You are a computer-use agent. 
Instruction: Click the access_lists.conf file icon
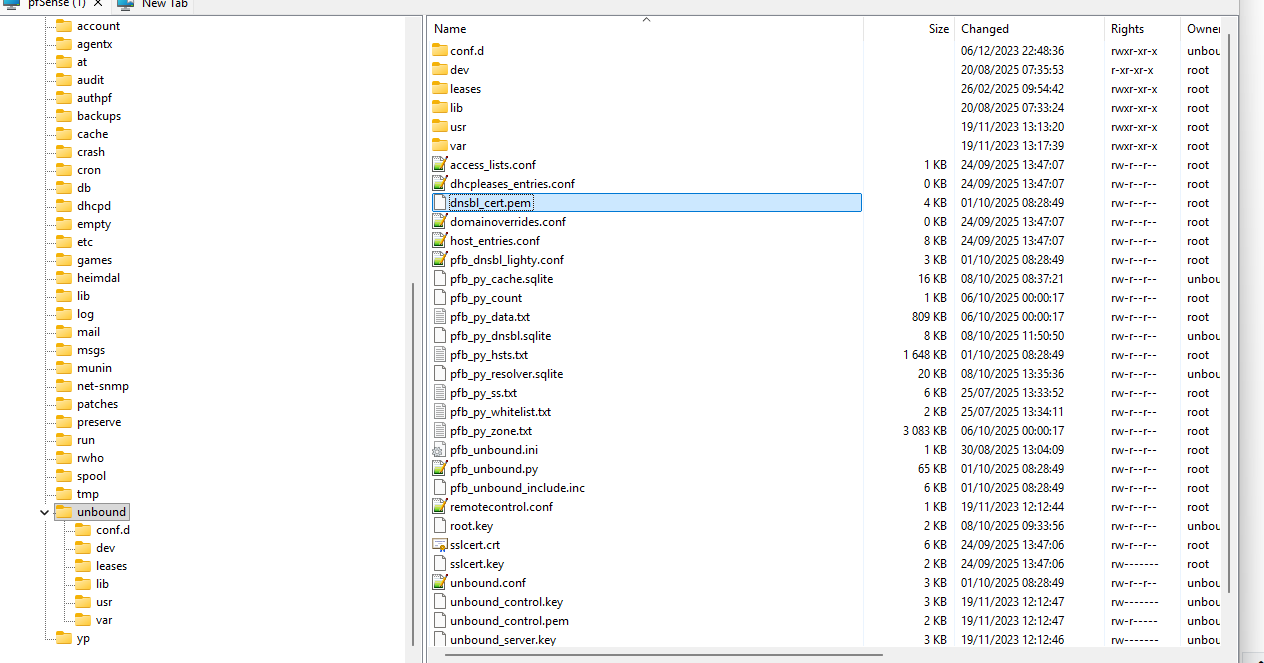click(x=440, y=165)
